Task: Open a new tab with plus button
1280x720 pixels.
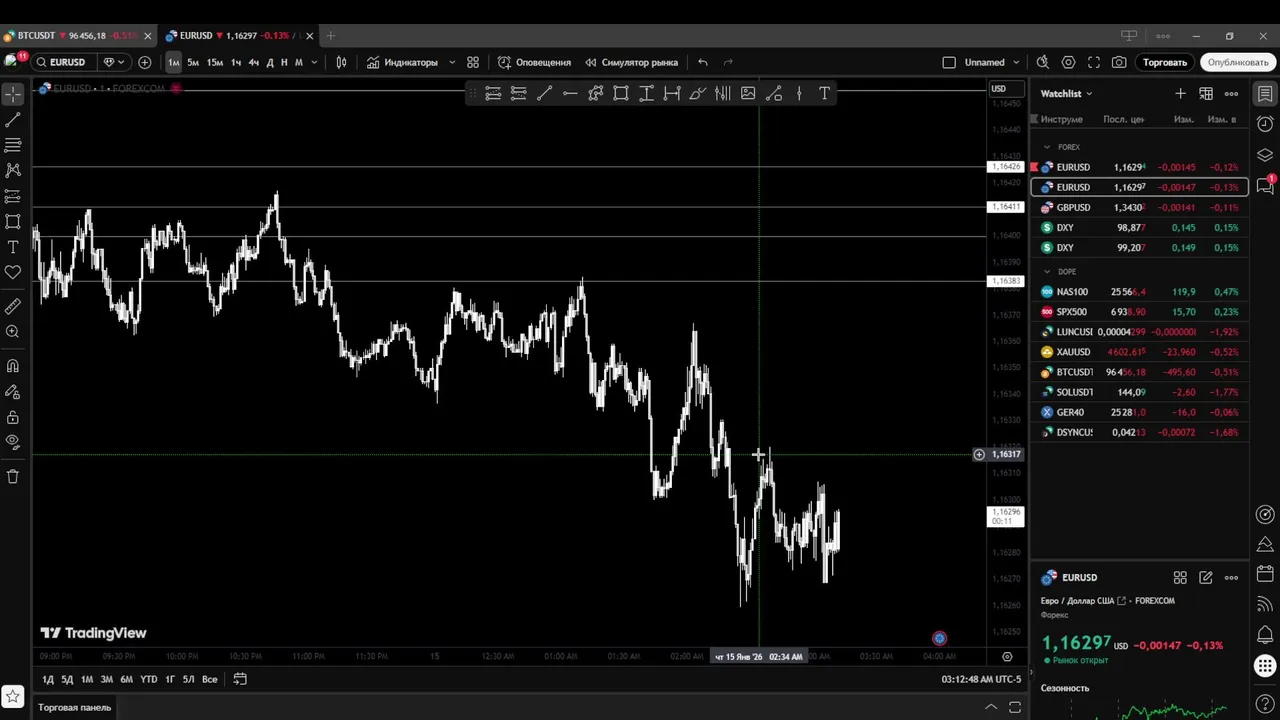Action: [x=331, y=36]
